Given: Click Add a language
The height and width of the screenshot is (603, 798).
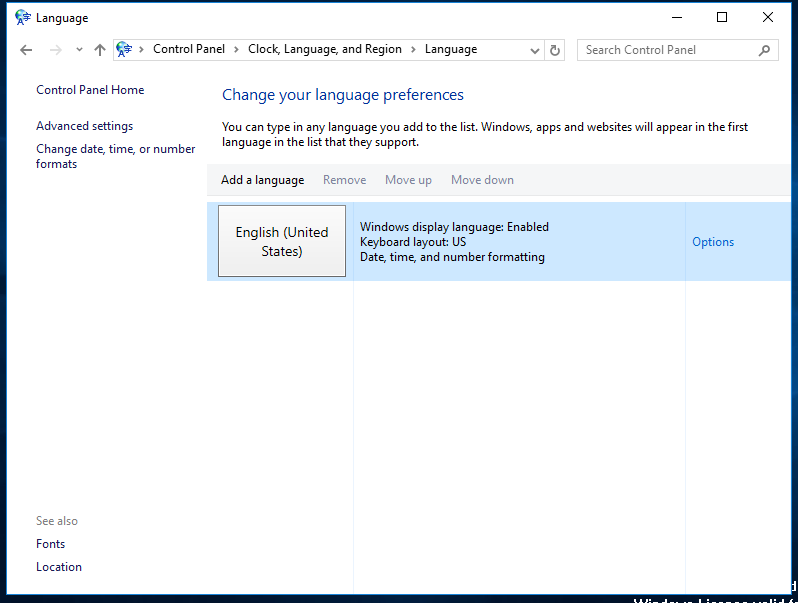Looking at the screenshot, I should coord(263,180).
